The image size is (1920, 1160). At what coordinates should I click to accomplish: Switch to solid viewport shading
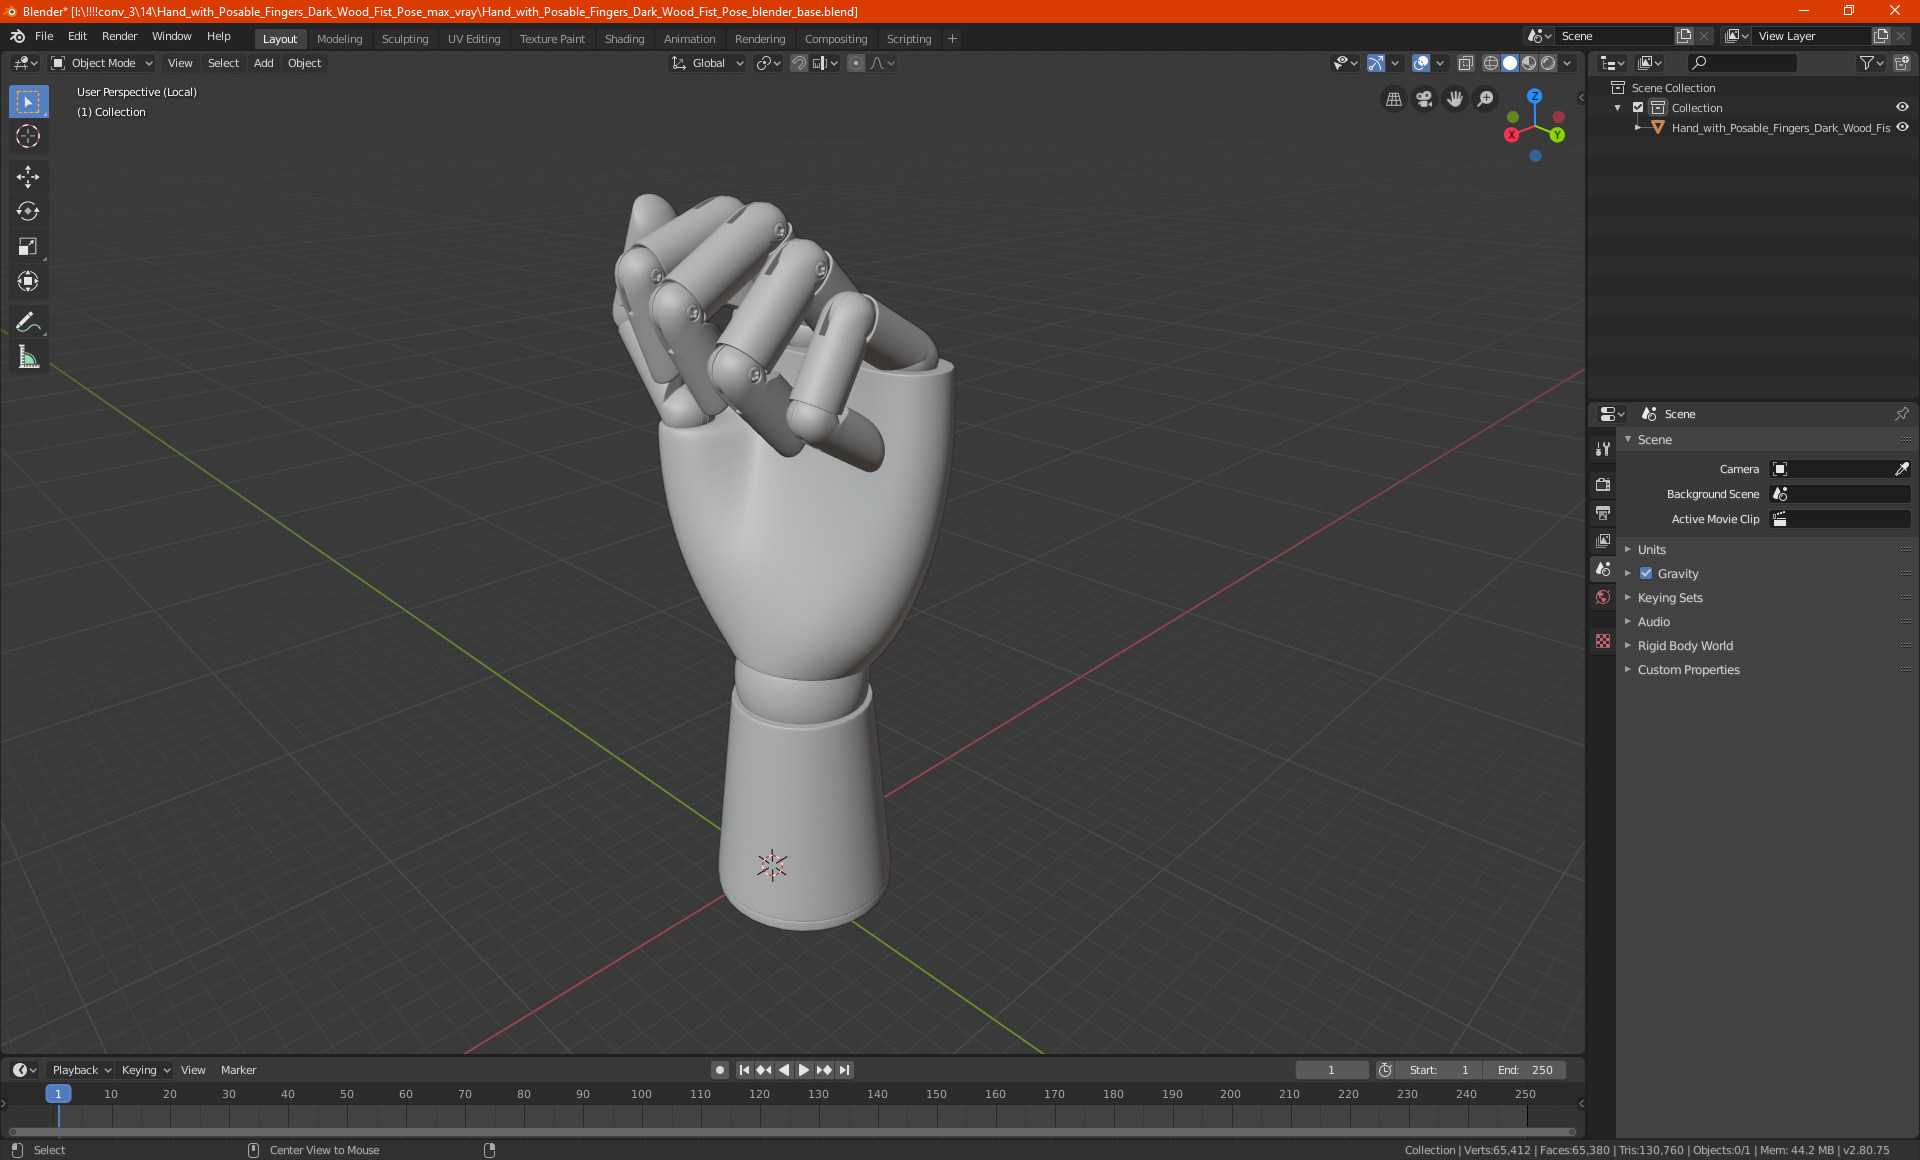1510,63
